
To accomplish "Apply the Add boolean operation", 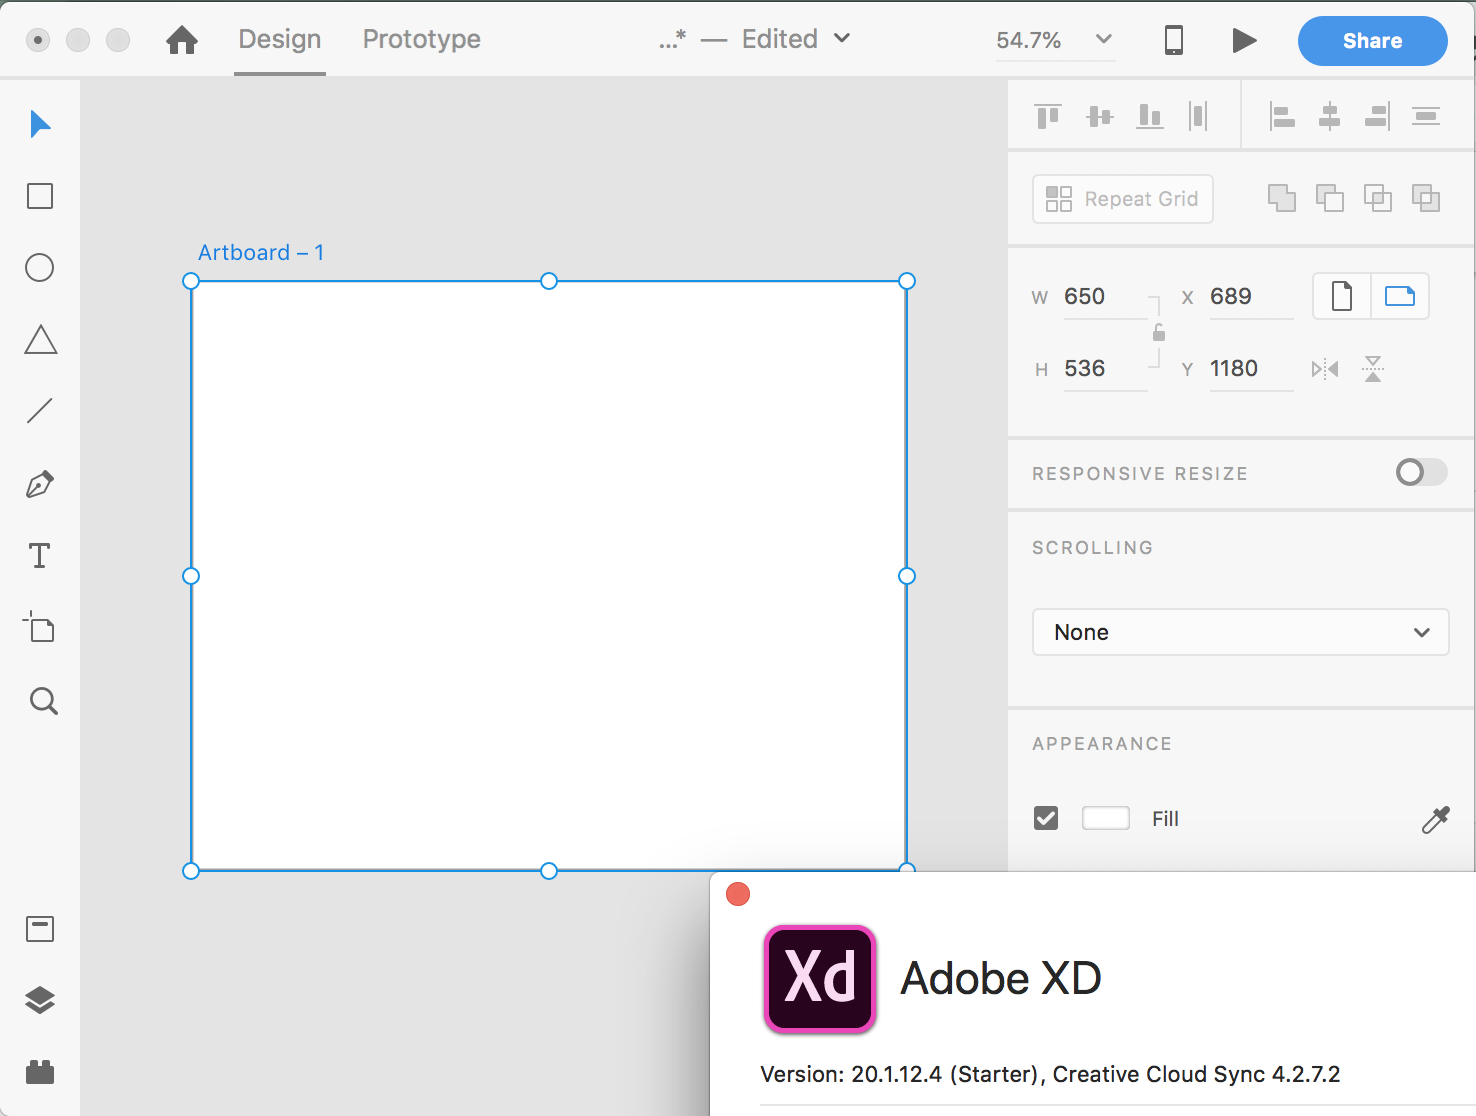I will (x=1282, y=198).
